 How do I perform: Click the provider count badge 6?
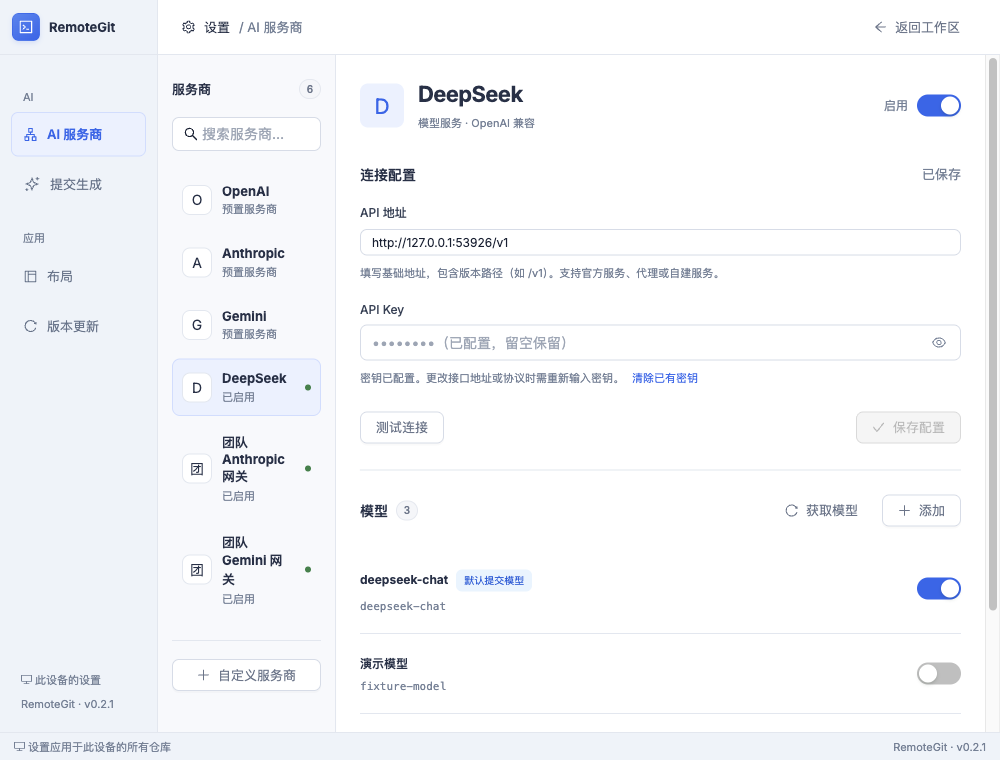click(310, 89)
